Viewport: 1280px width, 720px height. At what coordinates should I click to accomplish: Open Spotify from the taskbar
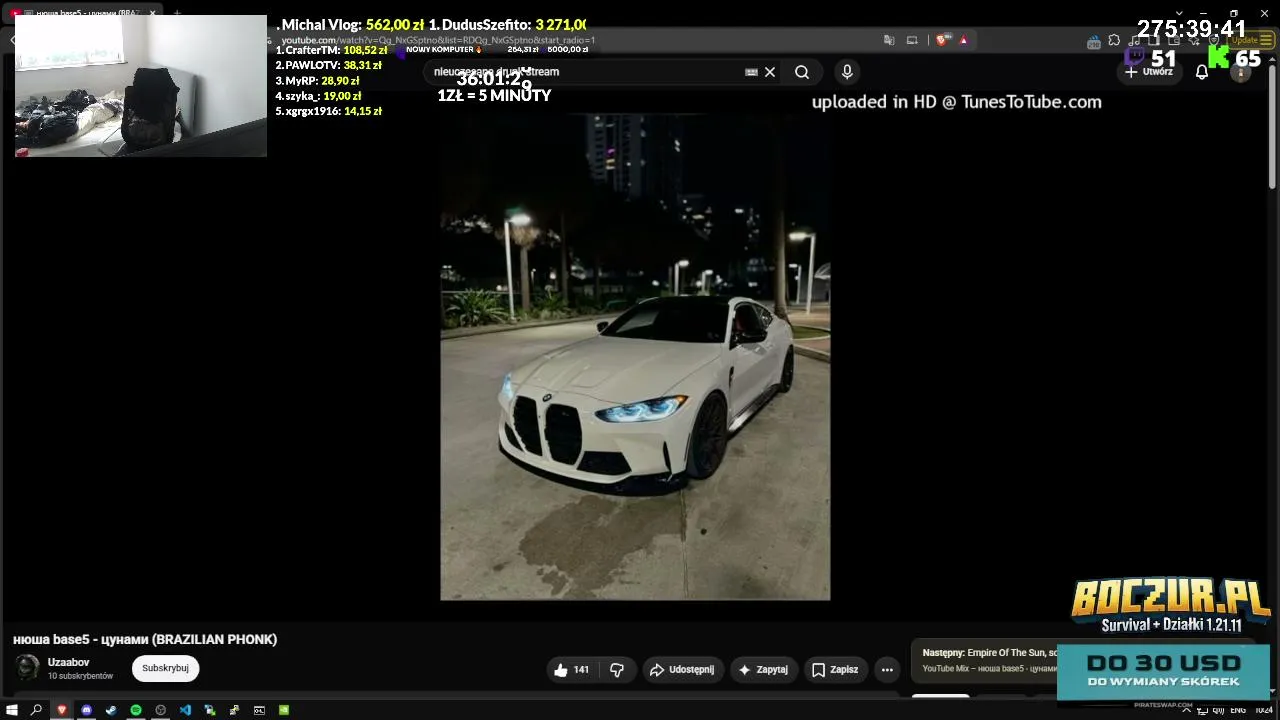[136, 710]
